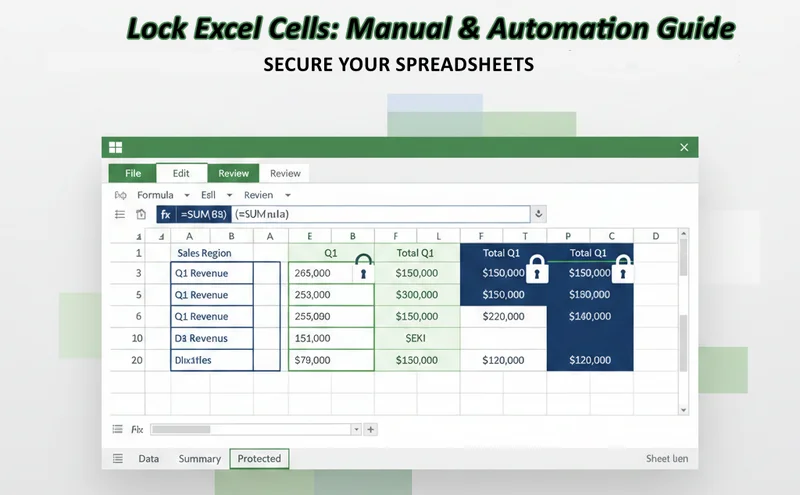Click the $220,000 cell
Screen dimensions: 800x495
(503, 316)
